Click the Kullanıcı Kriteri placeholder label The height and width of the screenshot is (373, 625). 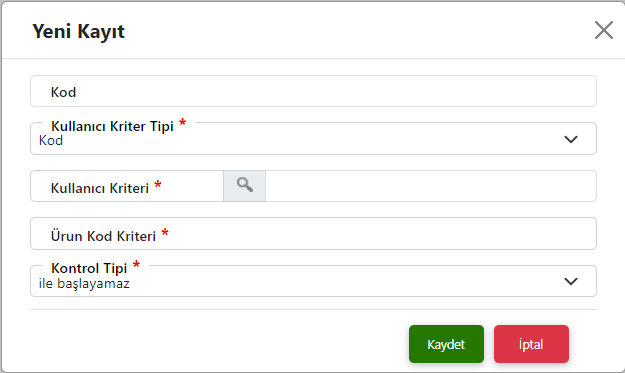100,188
